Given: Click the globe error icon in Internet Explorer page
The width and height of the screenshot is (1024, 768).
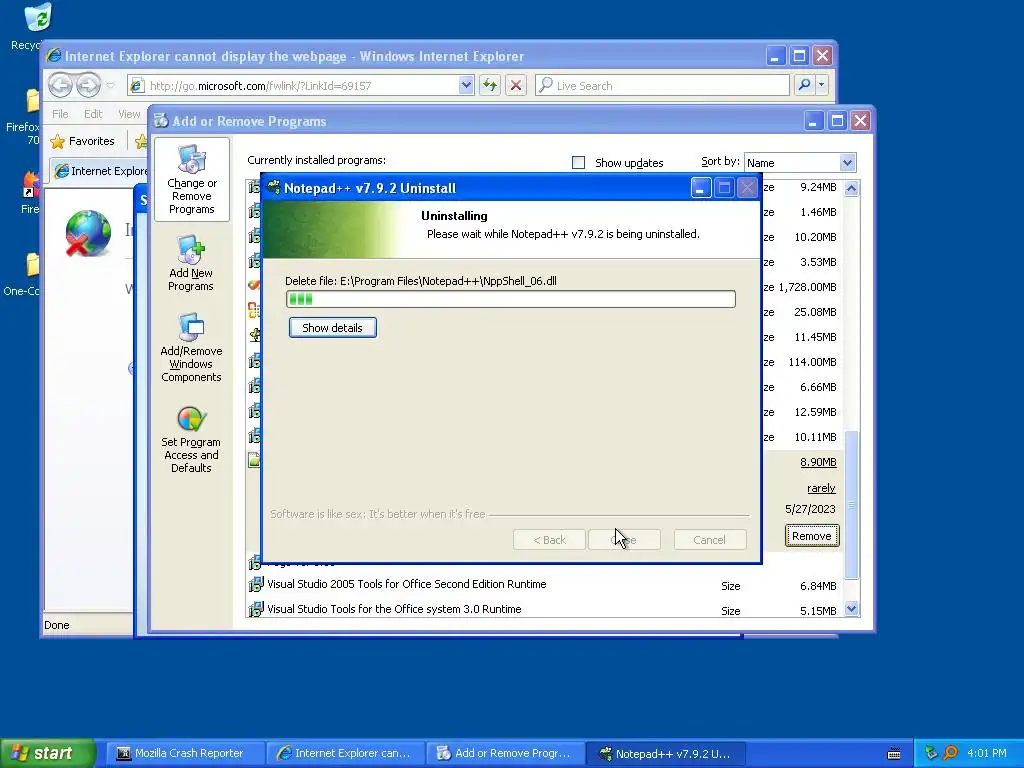Looking at the screenshot, I should 88,232.
